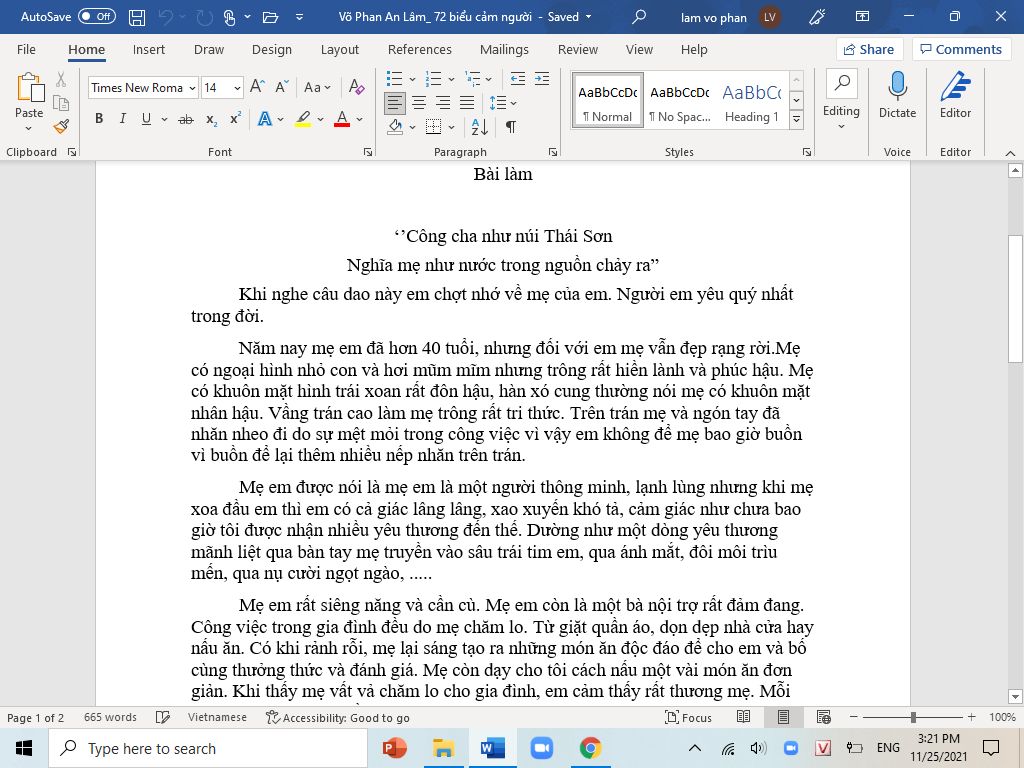
Task: Click the Save icon in title bar
Action: [137, 18]
